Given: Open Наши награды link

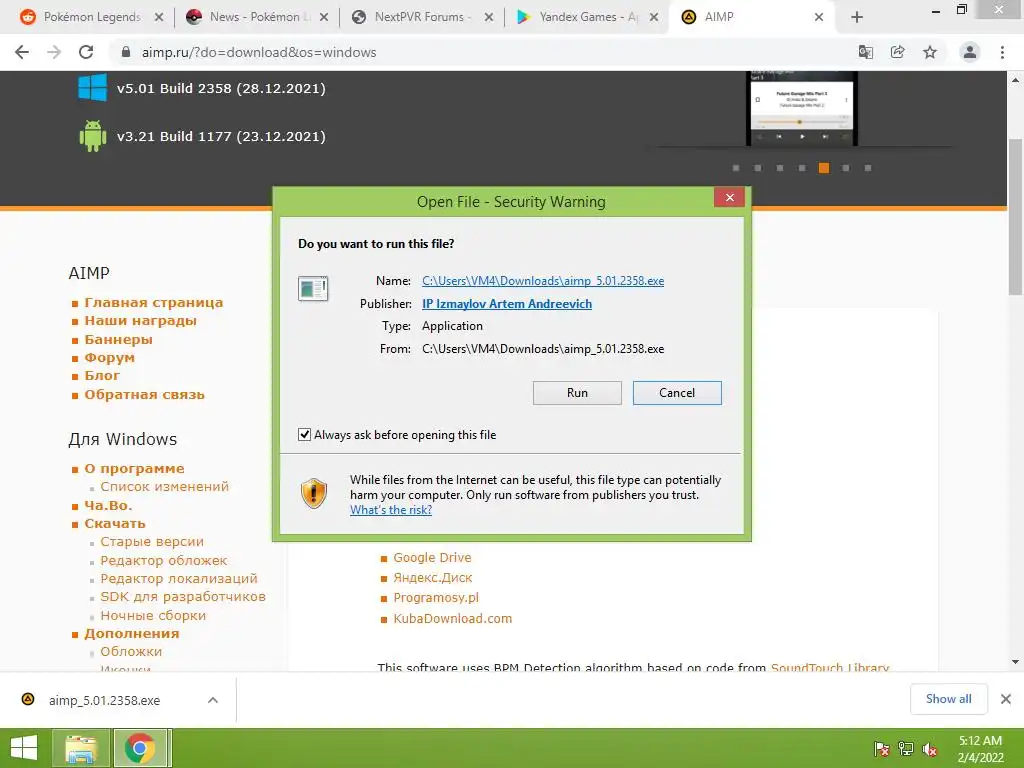Looking at the screenshot, I should [140, 321].
